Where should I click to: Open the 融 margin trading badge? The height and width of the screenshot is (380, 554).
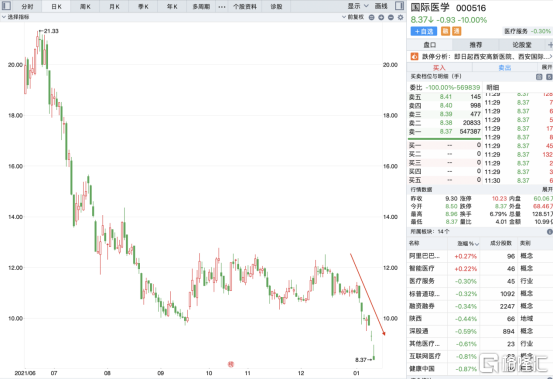coord(446,31)
